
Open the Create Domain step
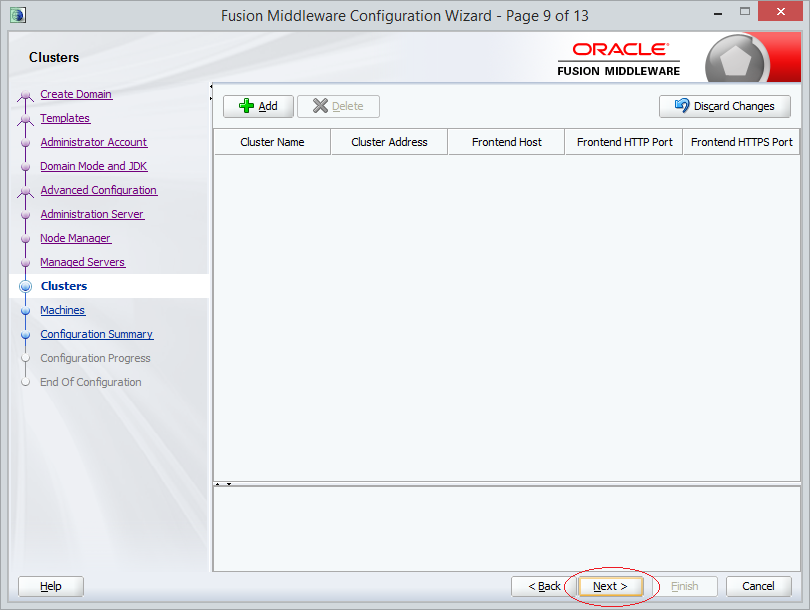tap(76, 95)
